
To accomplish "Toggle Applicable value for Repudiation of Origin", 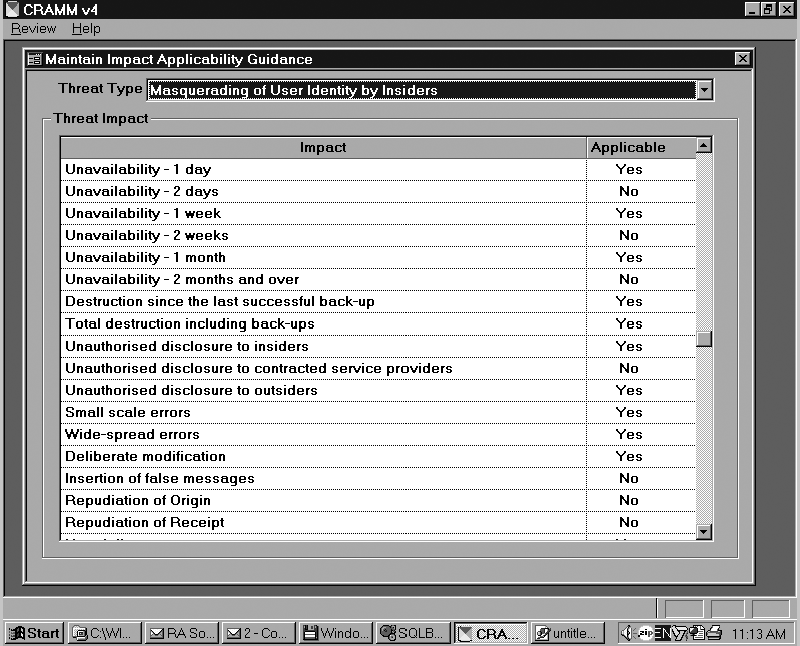I will (x=628, y=500).
